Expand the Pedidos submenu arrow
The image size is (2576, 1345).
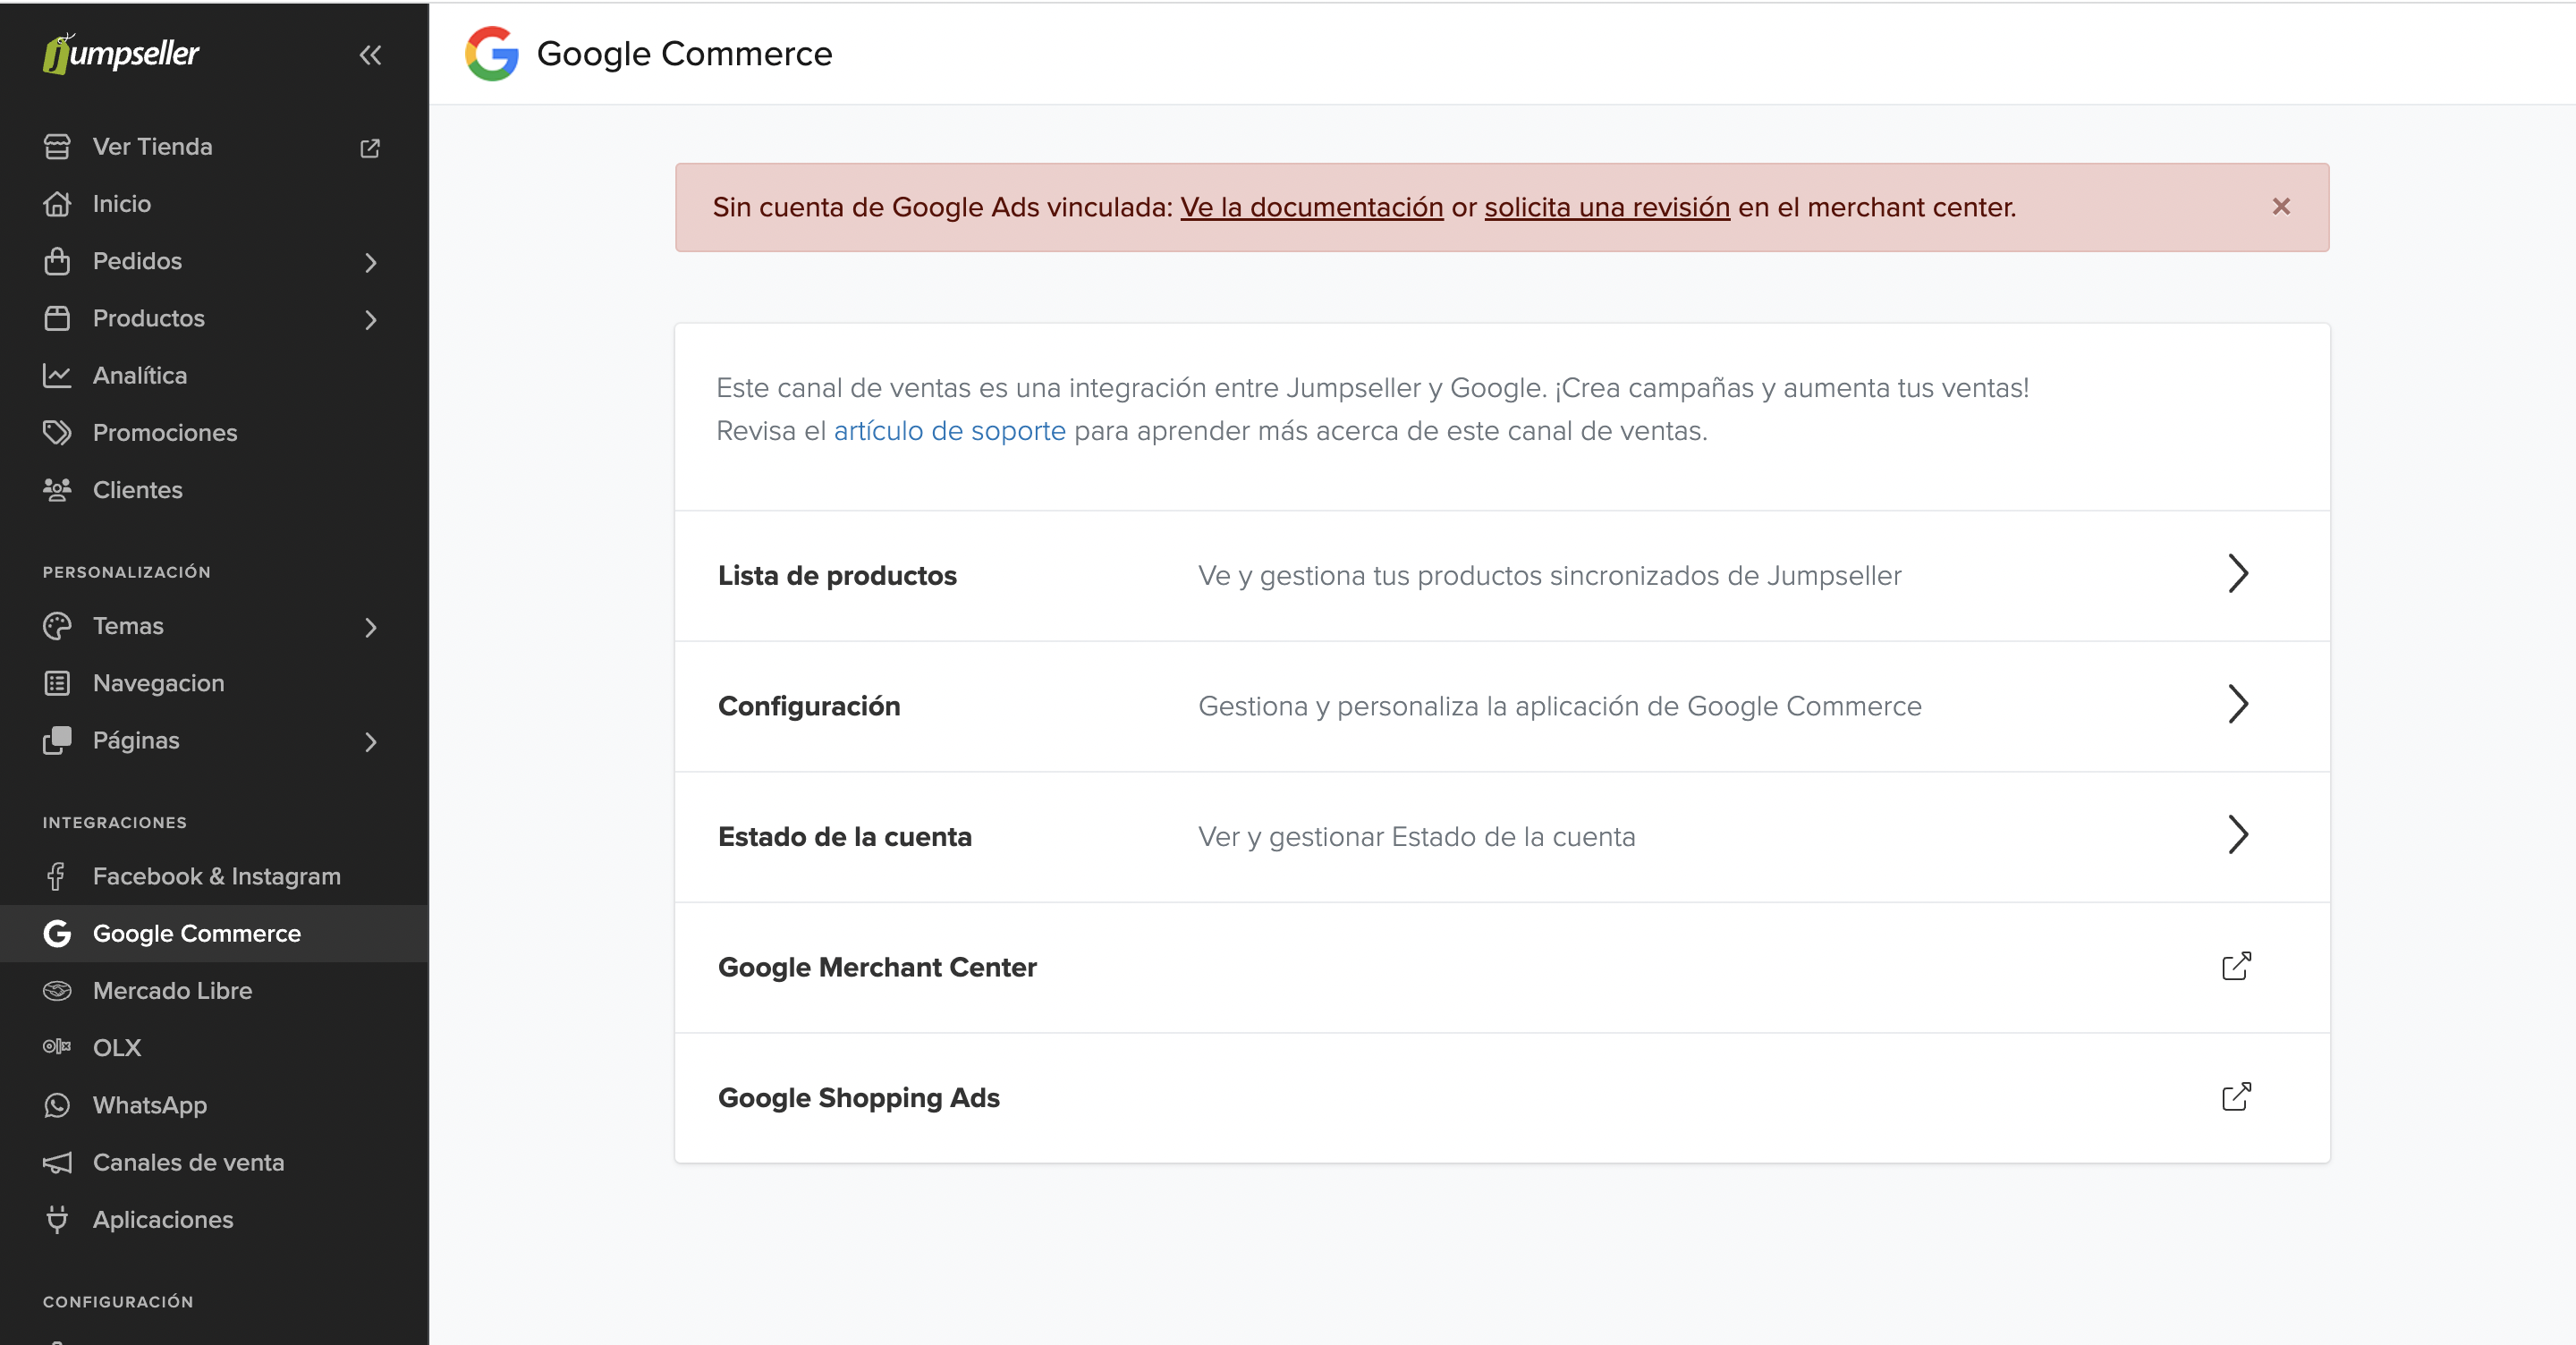(x=371, y=263)
